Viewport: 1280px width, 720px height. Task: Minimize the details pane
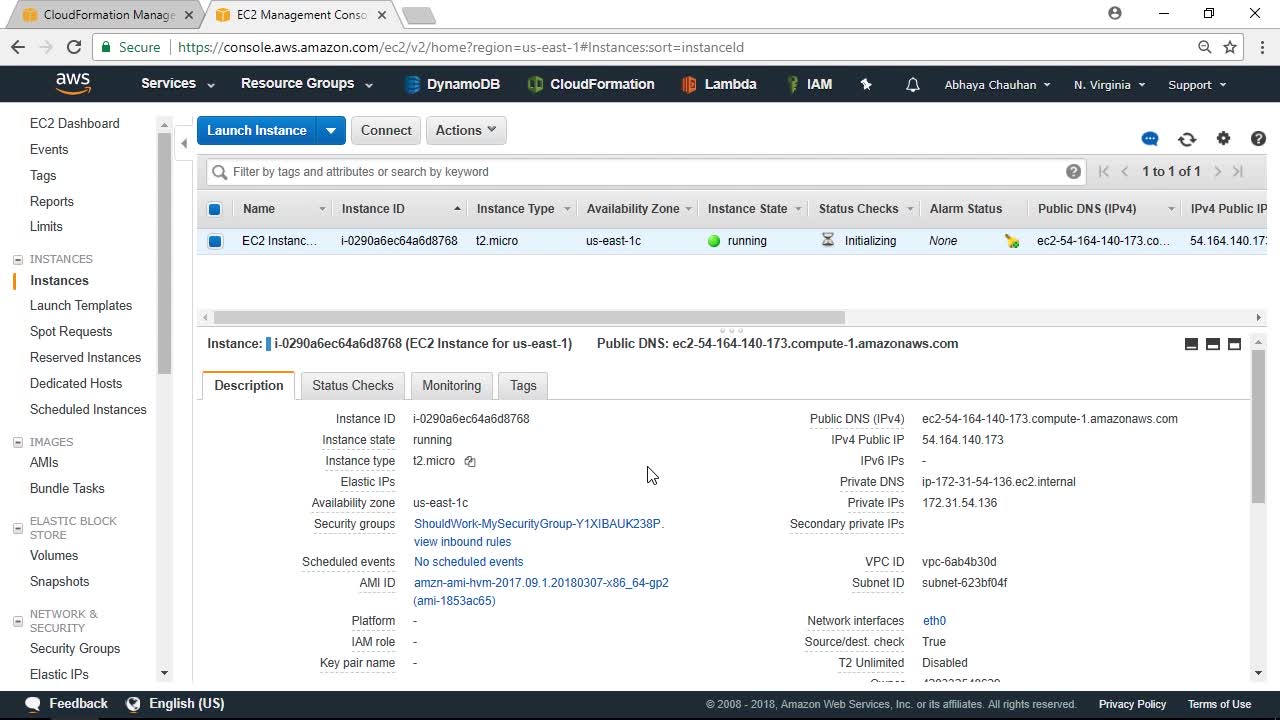point(1191,344)
